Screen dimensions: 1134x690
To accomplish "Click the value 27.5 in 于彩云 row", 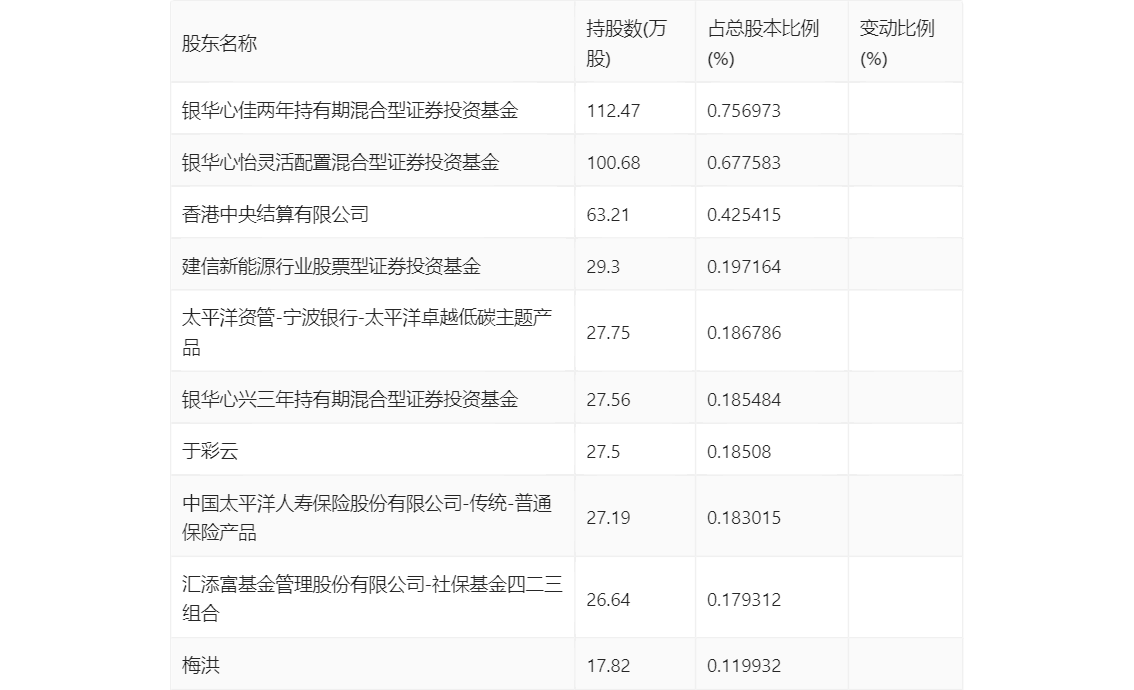I will click(602, 452).
